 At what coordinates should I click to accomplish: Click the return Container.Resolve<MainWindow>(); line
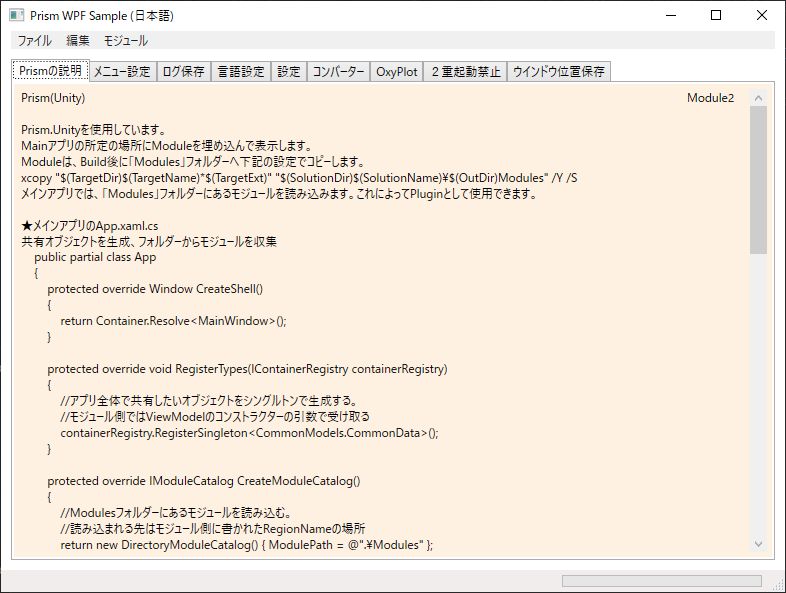point(173,321)
